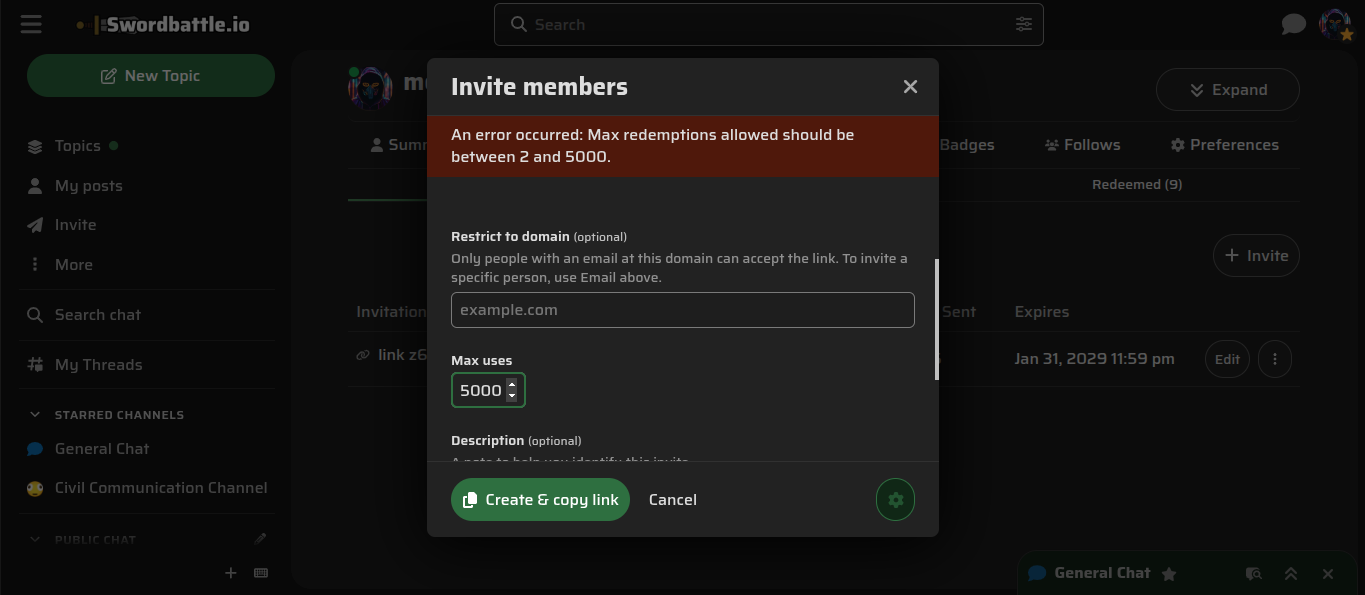Open the hamburger sidebar menu
The height and width of the screenshot is (595, 1365).
[31, 24]
